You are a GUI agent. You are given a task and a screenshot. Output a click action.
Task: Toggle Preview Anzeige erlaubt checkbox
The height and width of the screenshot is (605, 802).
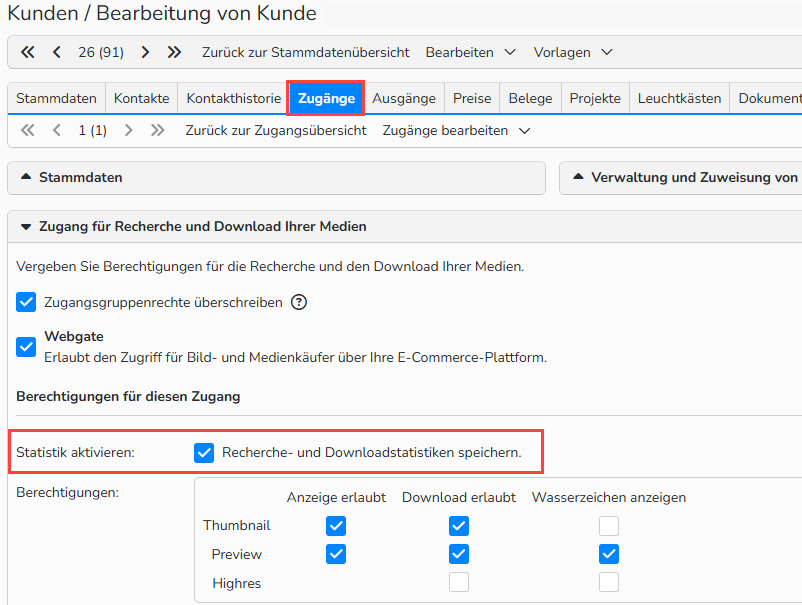click(336, 554)
